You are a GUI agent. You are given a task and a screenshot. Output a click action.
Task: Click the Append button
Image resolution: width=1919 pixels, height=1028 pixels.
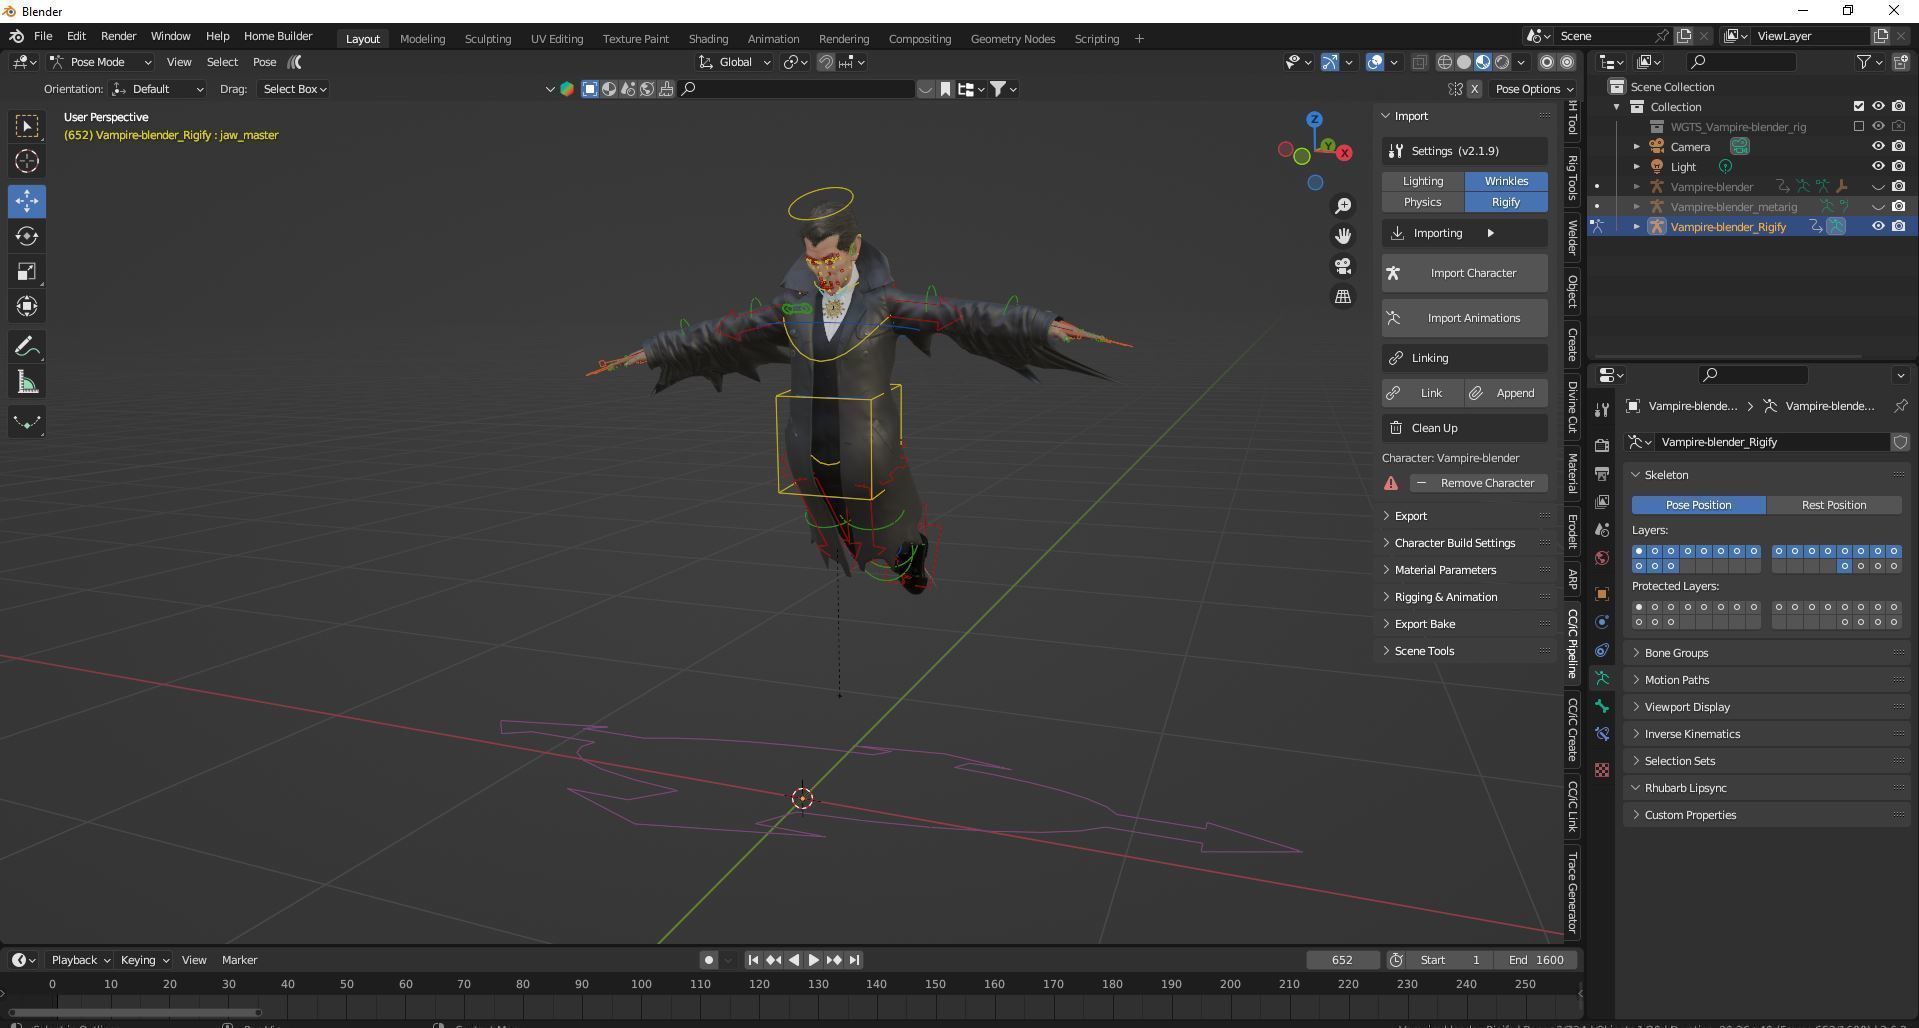(x=1505, y=393)
